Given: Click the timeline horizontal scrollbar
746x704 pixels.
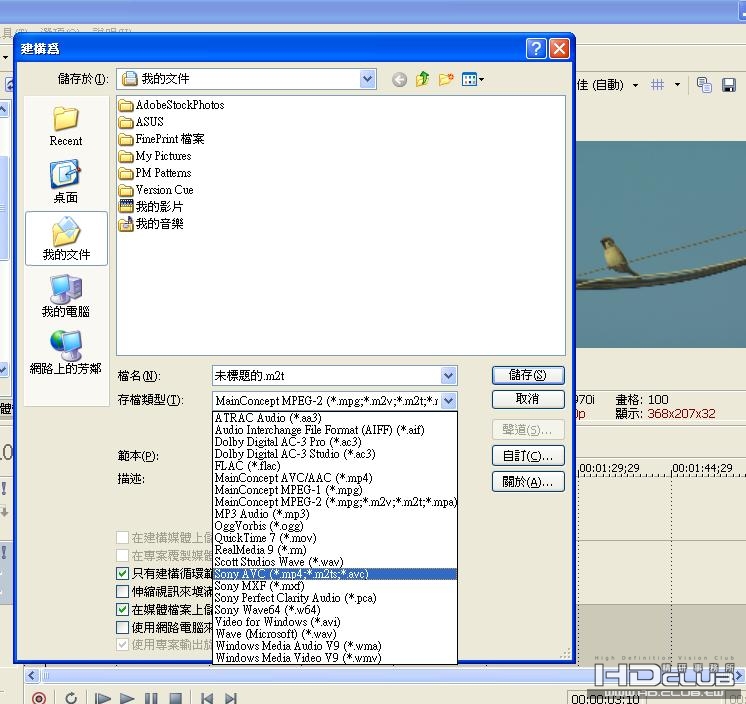Looking at the screenshot, I should 384,675.
